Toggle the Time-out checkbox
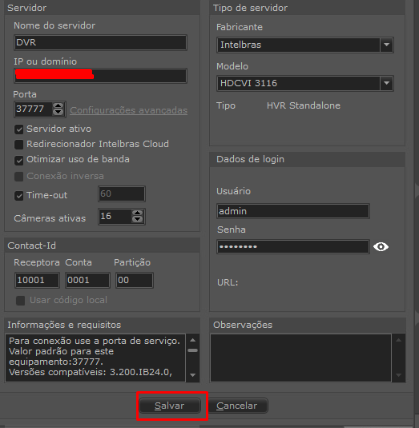Viewport: 419px width, 428px height. (x=19, y=196)
